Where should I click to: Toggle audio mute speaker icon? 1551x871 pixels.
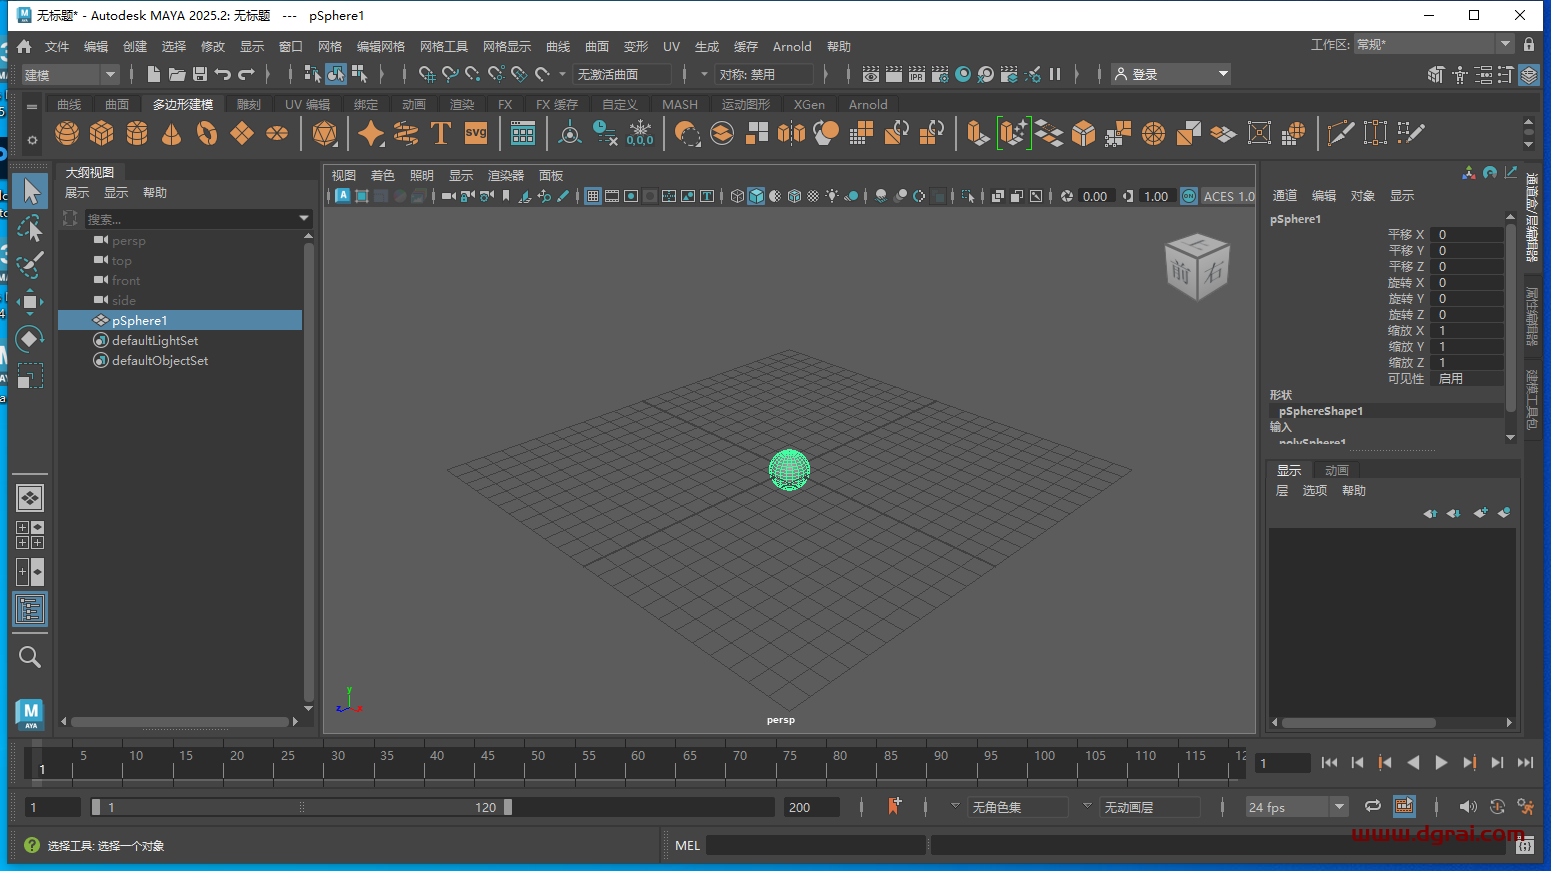click(1467, 807)
